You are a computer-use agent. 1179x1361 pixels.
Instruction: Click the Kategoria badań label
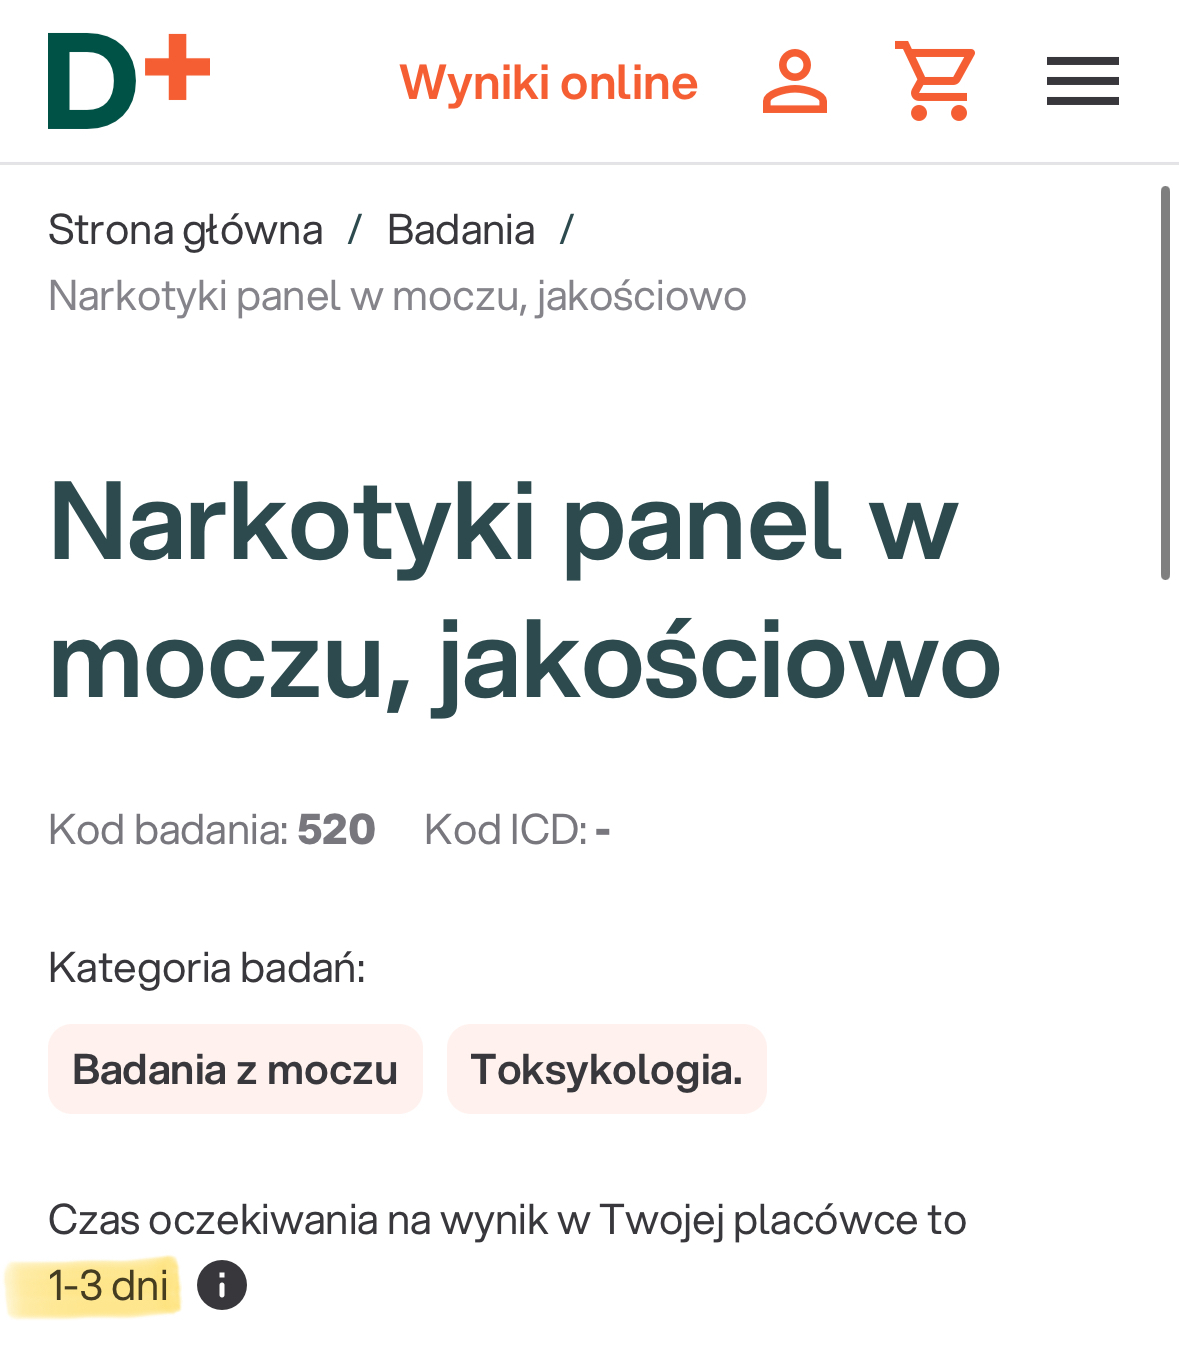207,968
